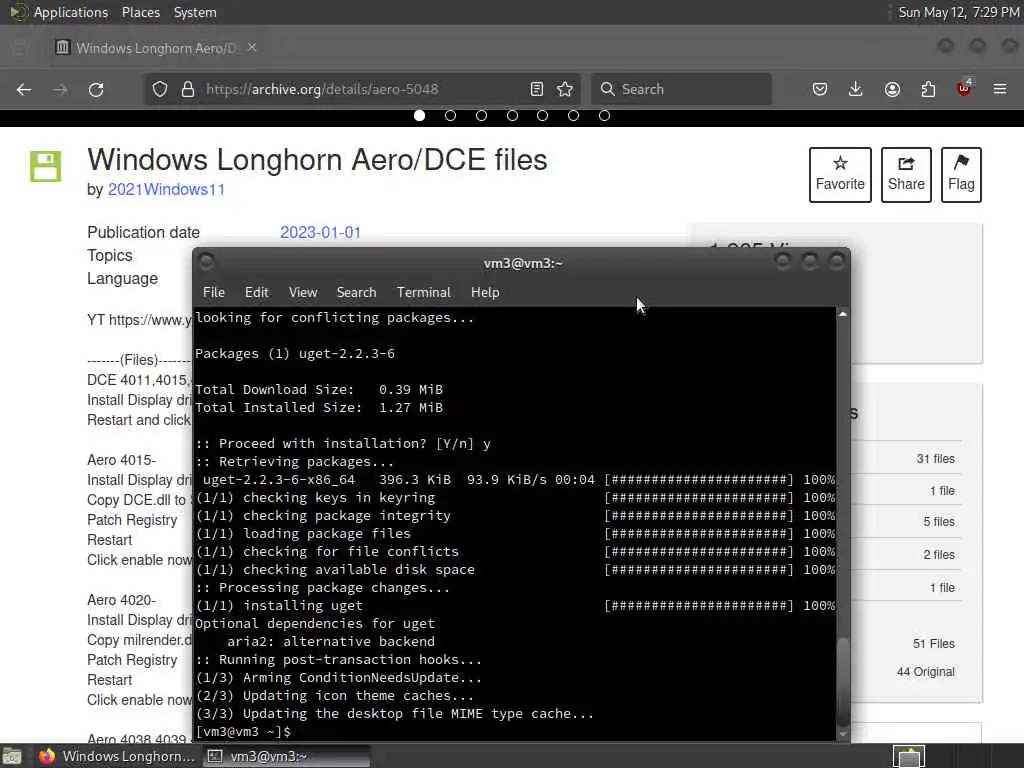Click the 44 Original entry
The image size is (1024, 768).
click(x=925, y=672)
